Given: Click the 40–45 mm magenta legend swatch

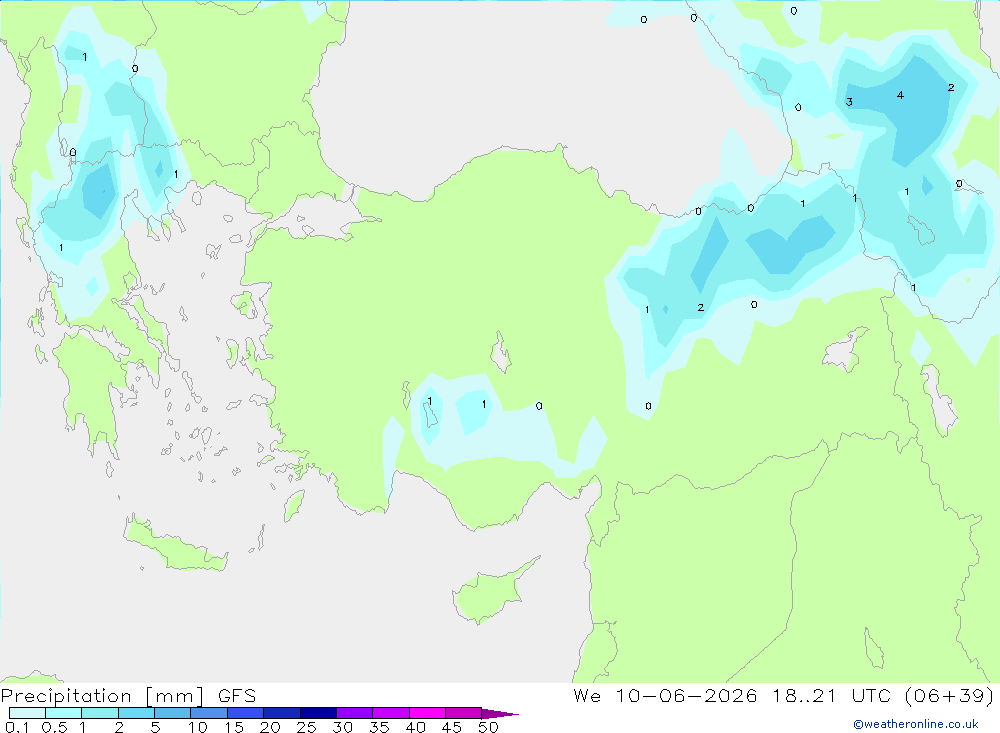Looking at the screenshot, I should click(x=427, y=713).
